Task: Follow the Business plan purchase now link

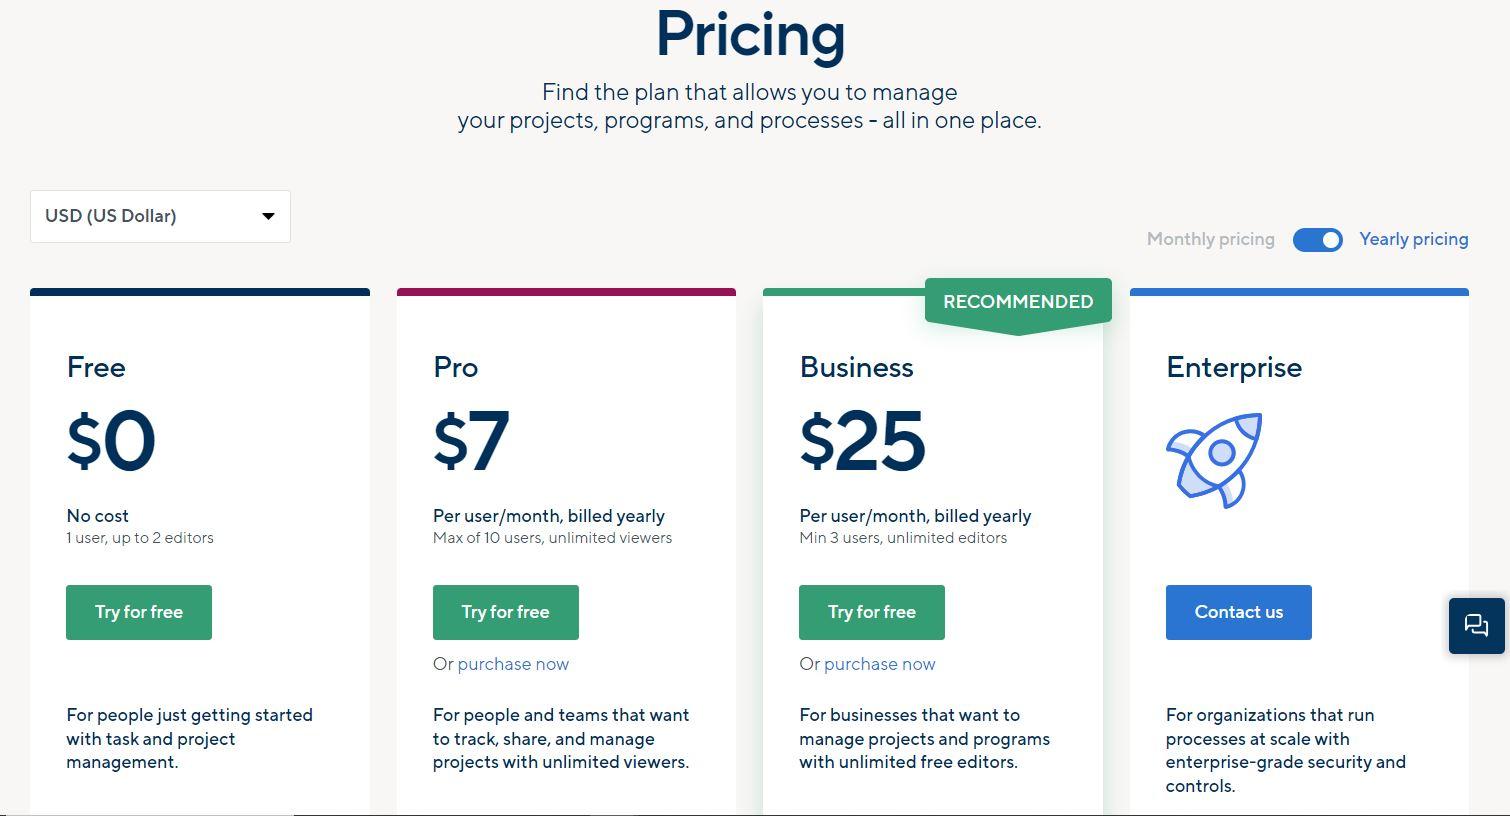Action: 880,664
